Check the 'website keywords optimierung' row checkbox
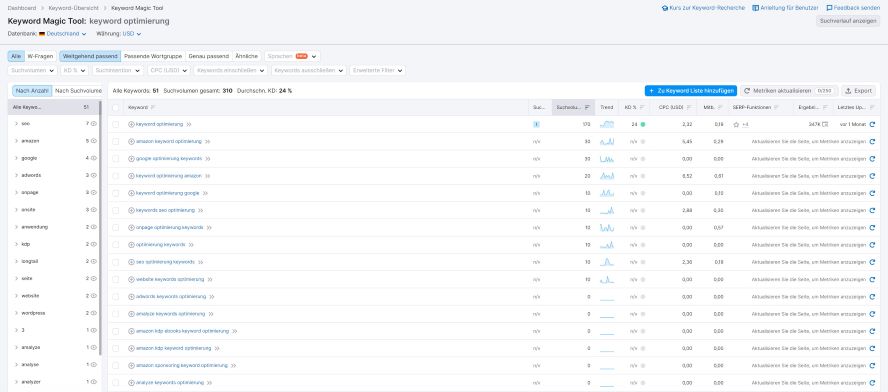 [116, 279]
